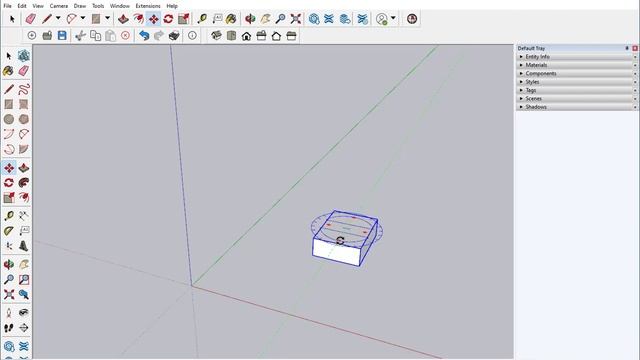Undo the last action
This screenshot has height=360, width=640.
pos(144,36)
